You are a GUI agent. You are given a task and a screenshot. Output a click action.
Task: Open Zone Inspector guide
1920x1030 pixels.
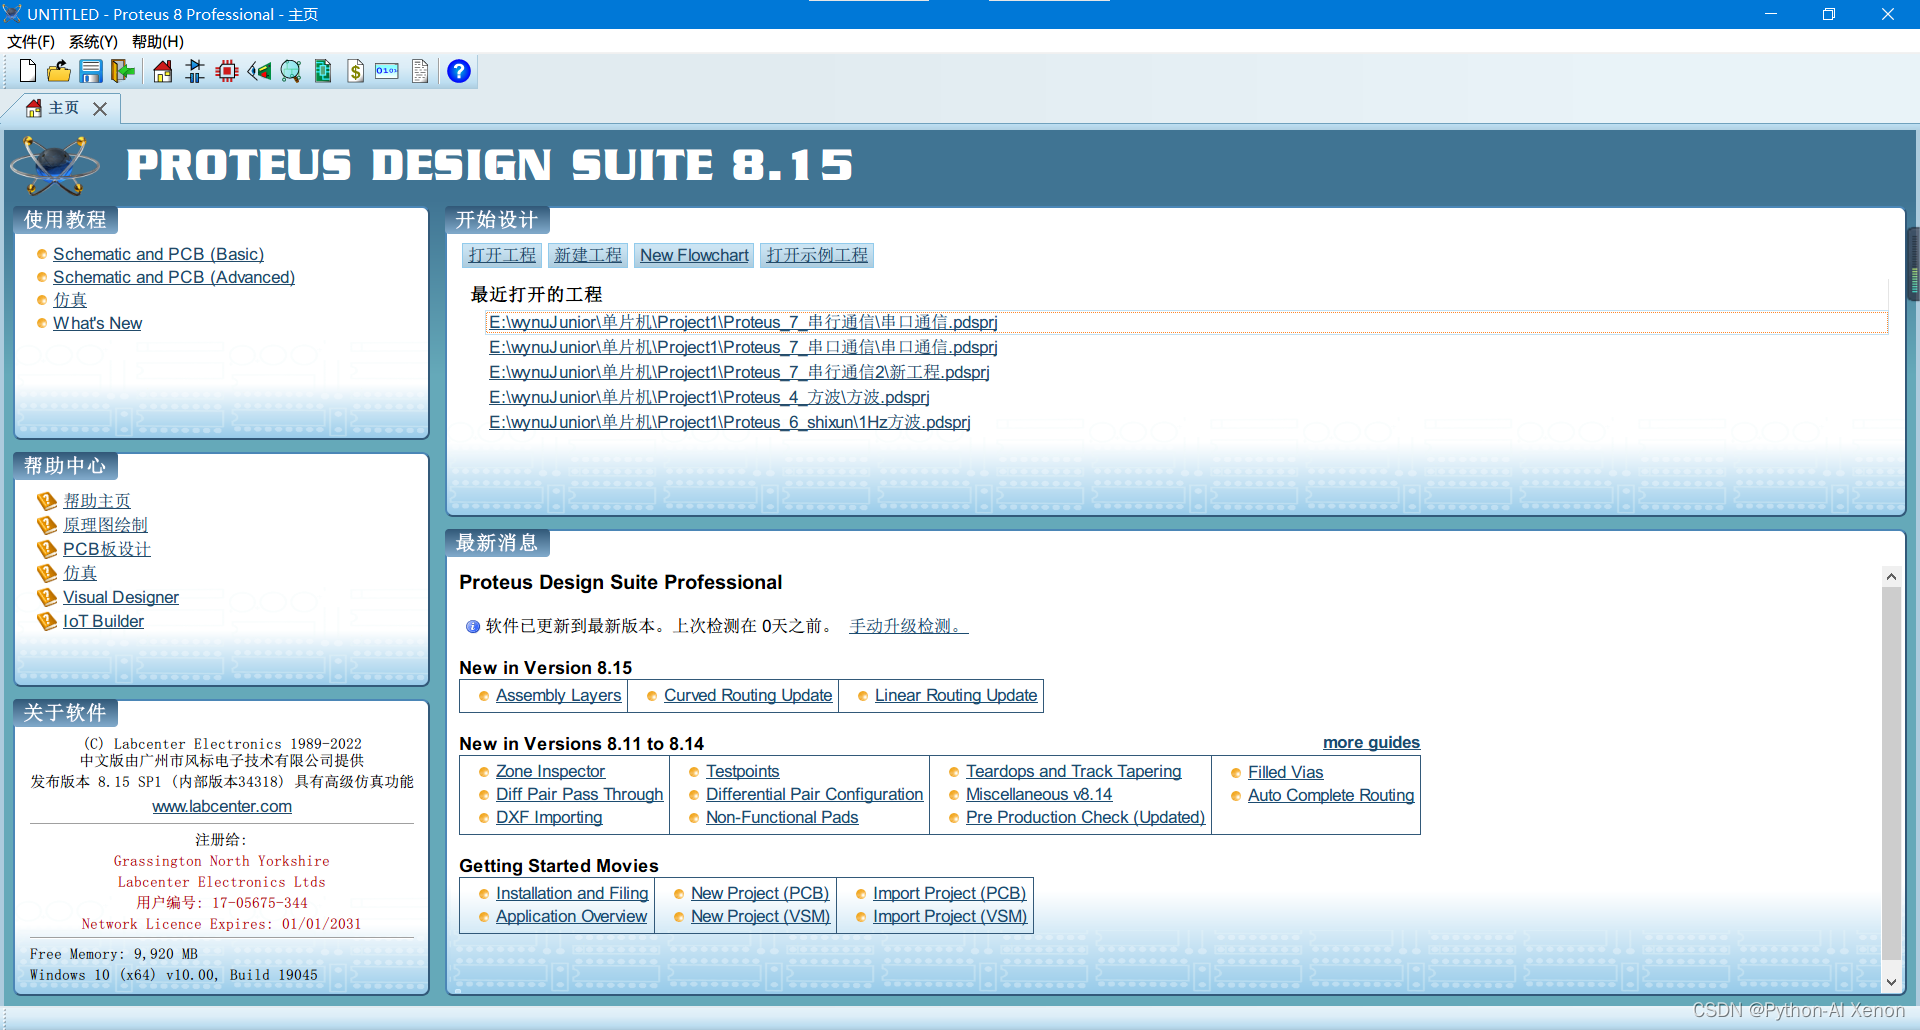point(550,771)
